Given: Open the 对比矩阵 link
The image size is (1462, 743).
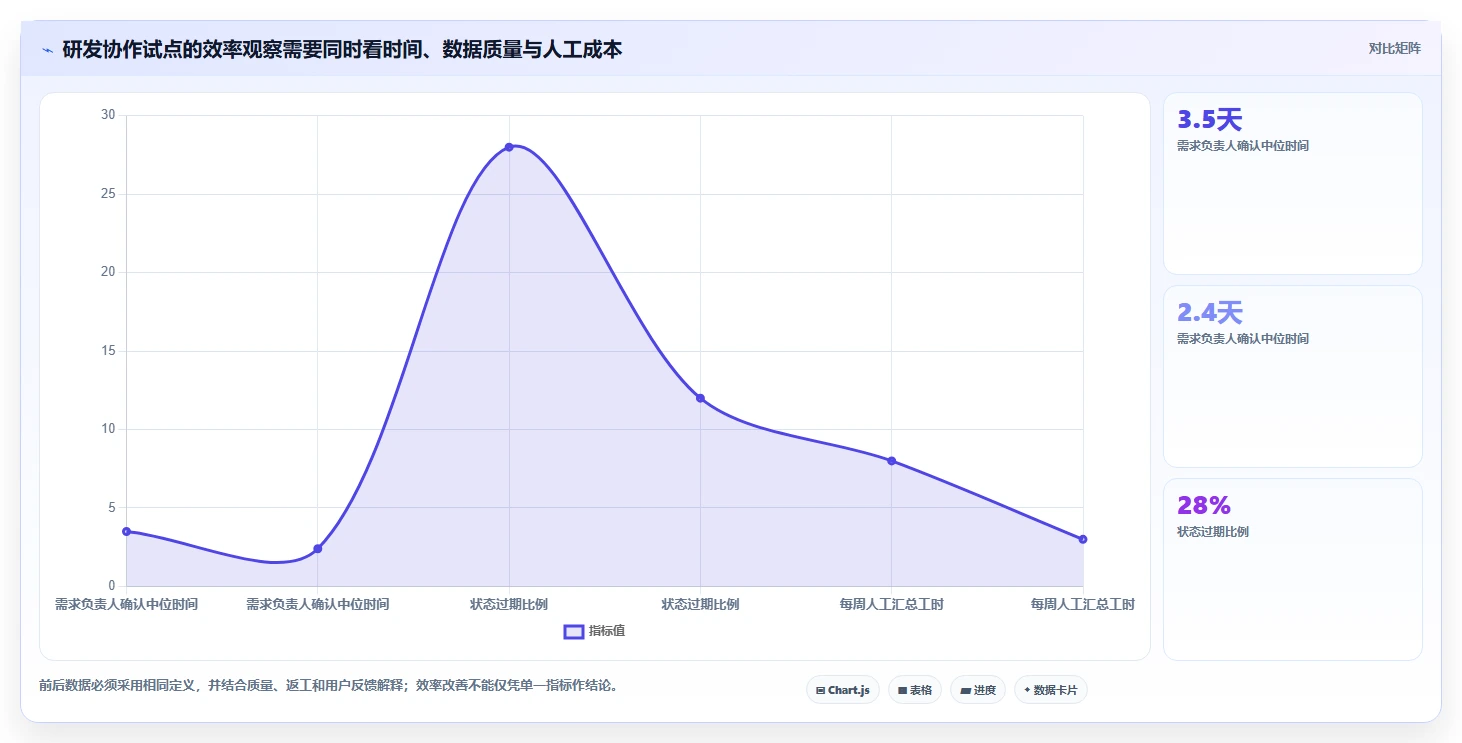Looking at the screenshot, I should (1395, 48).
